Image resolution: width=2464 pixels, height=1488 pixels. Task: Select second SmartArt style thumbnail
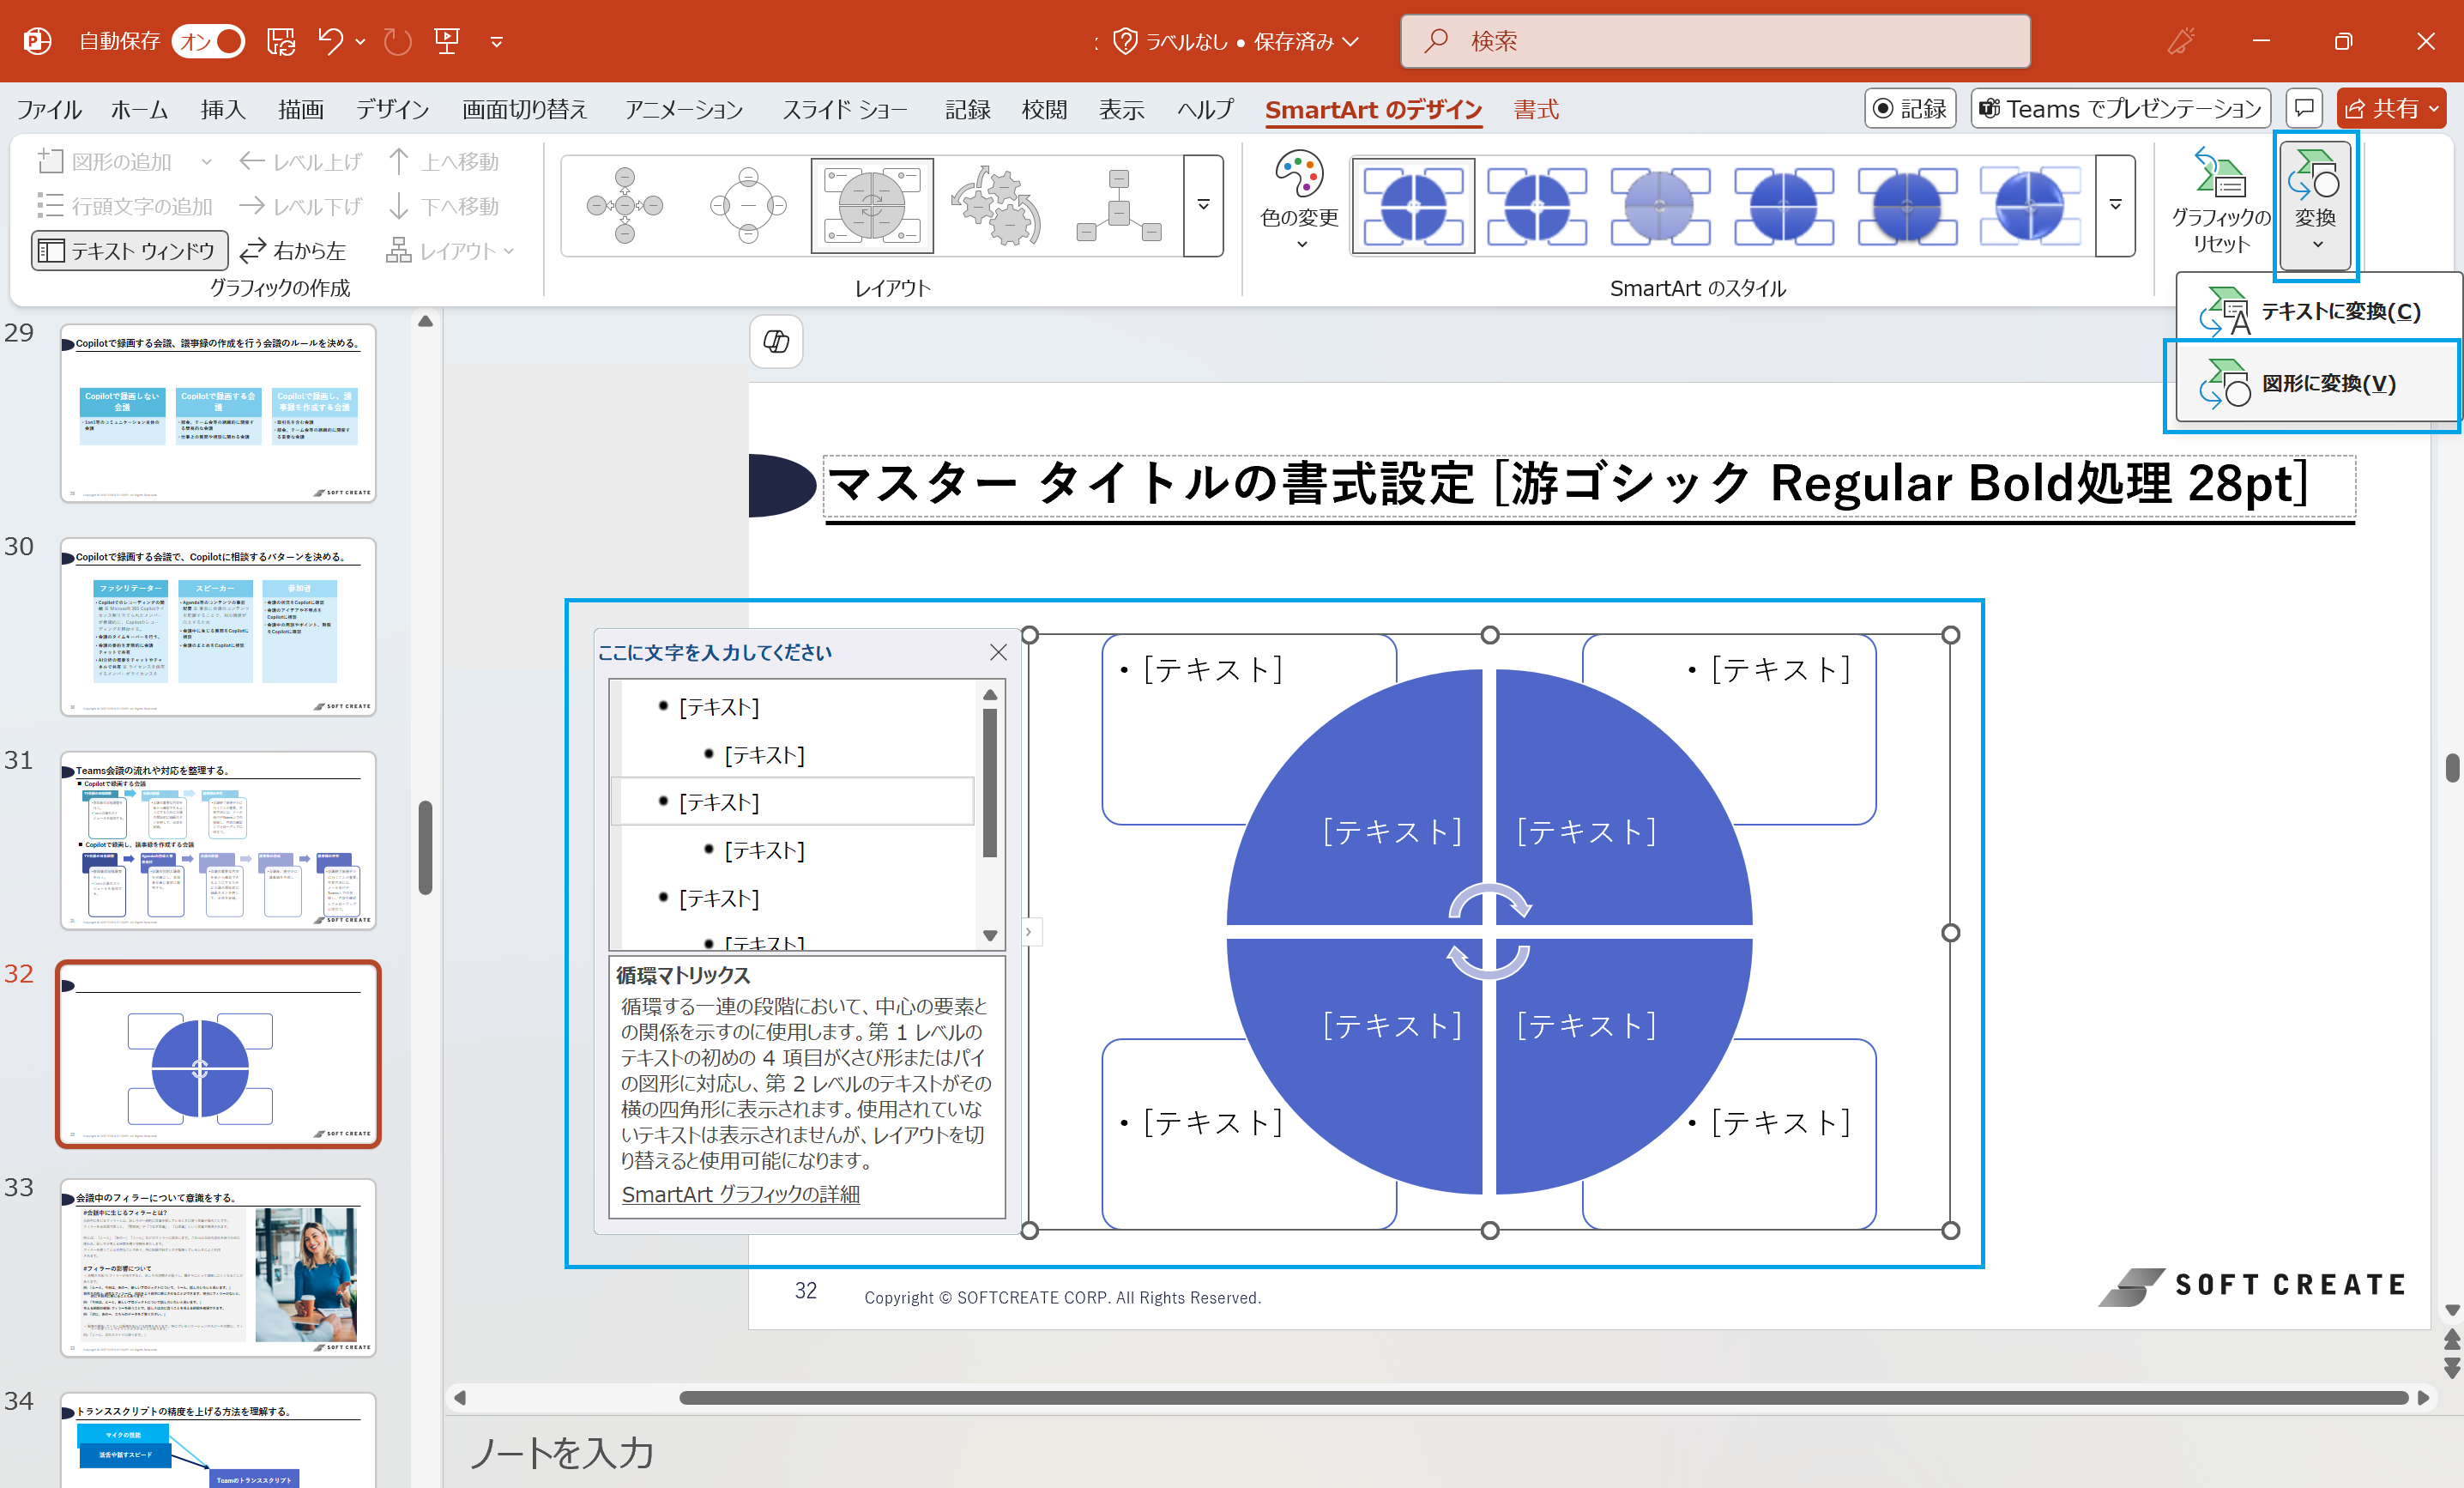(1536, 205)
